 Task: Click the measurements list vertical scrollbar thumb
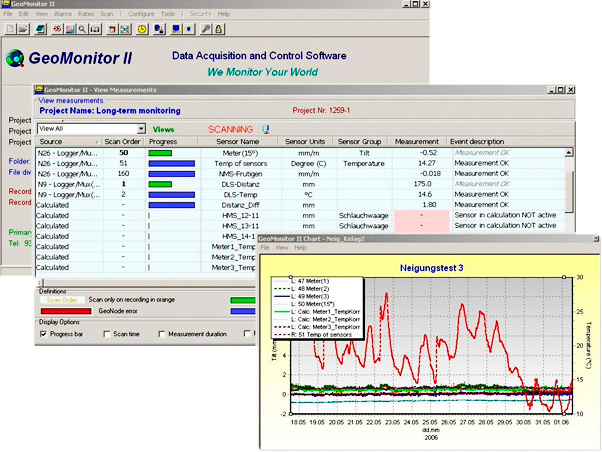tap(569, 191)
